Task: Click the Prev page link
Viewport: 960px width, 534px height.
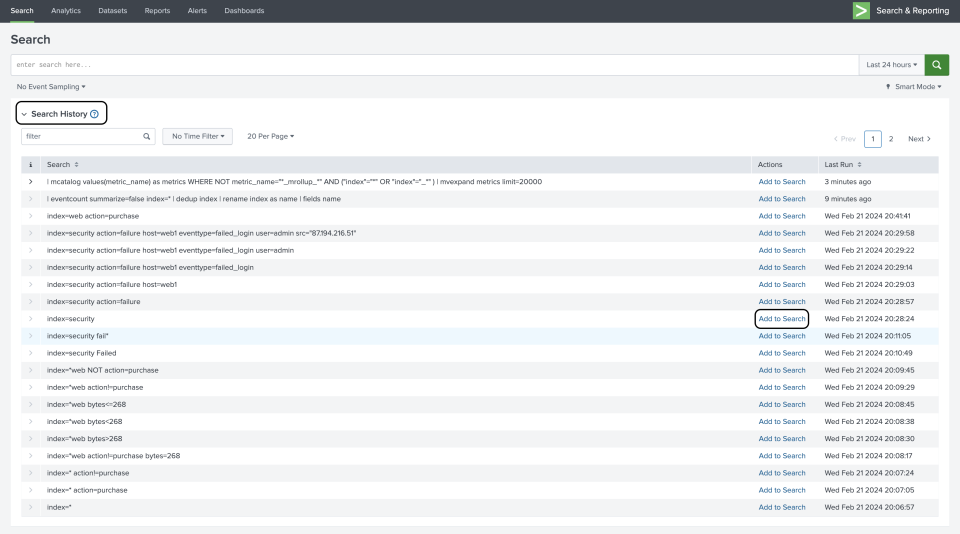Action: (844, 139)
